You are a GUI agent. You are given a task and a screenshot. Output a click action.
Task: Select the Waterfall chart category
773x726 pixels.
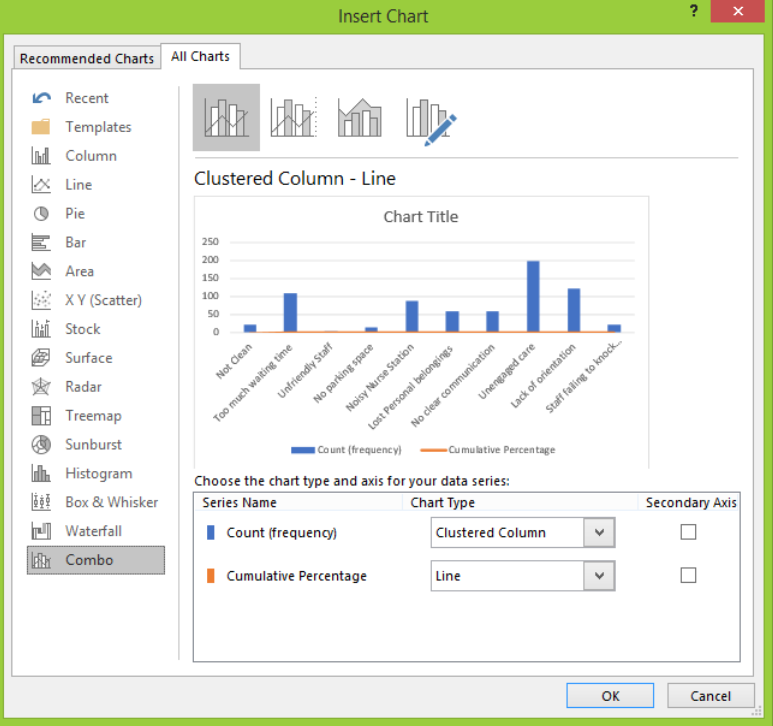coord(96,531)
